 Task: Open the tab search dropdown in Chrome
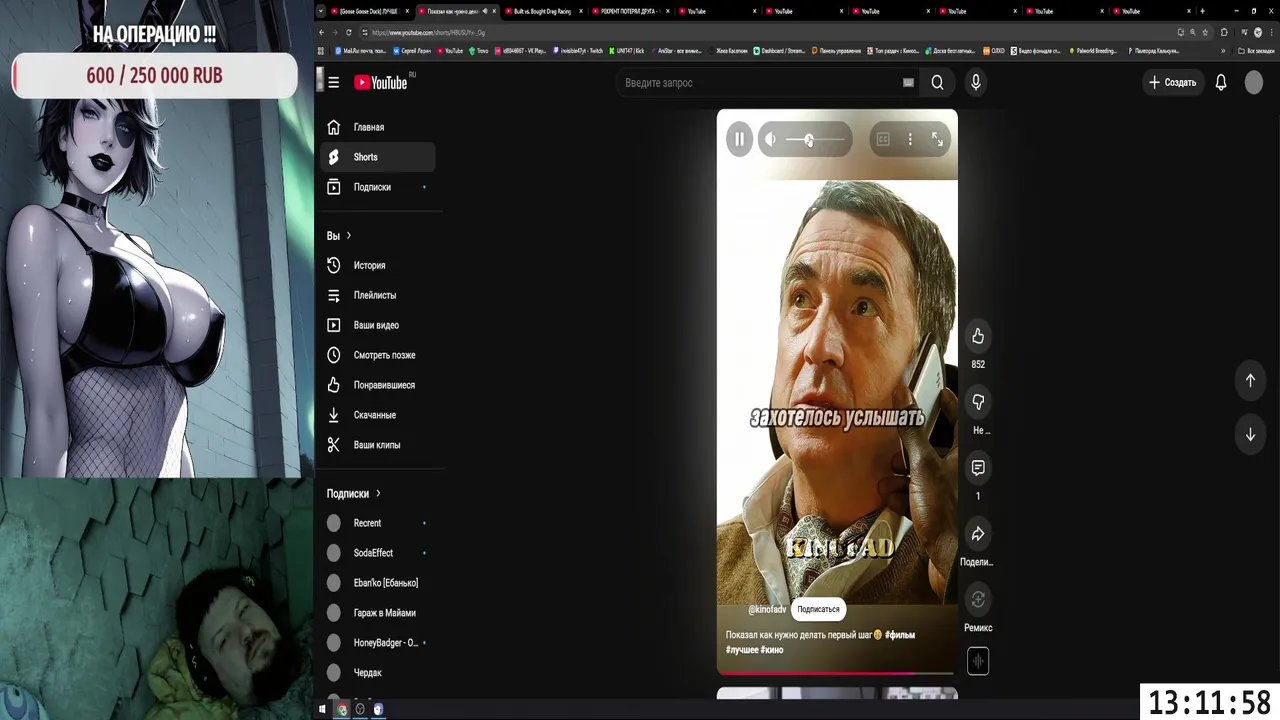(321, 11)
